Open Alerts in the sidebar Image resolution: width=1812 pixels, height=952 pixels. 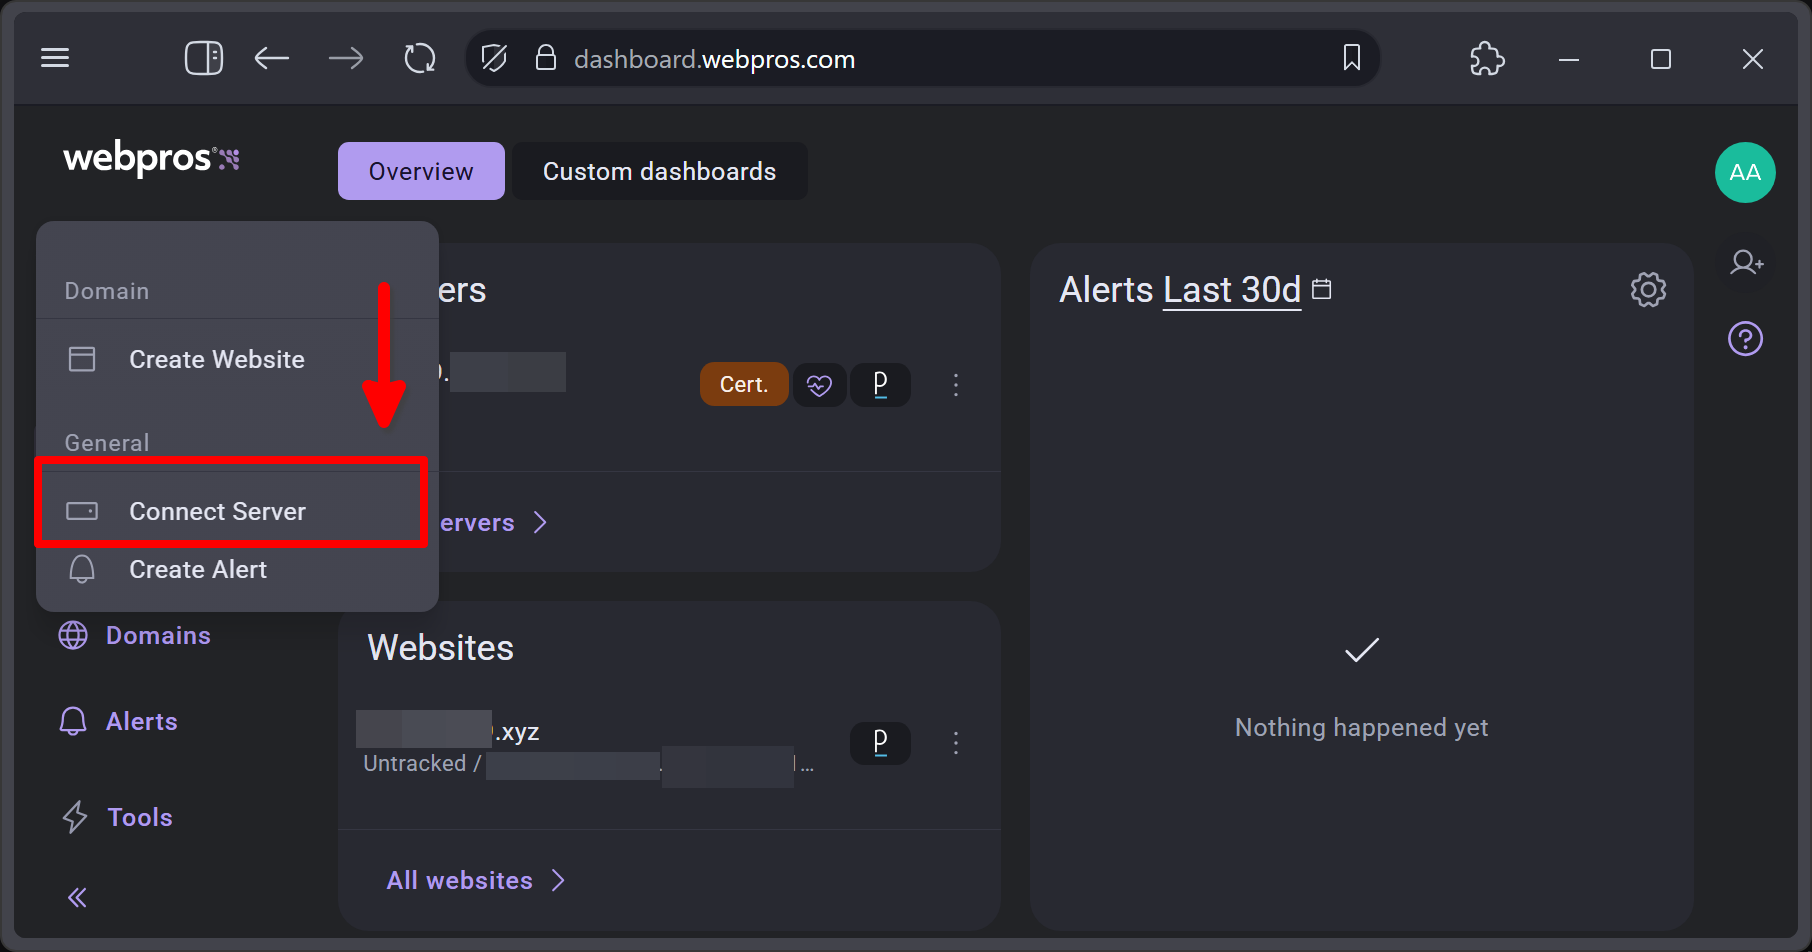click(119, 721)
